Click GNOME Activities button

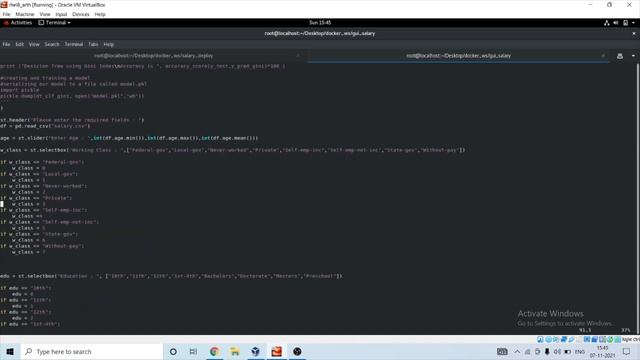[x=18, y=23]
